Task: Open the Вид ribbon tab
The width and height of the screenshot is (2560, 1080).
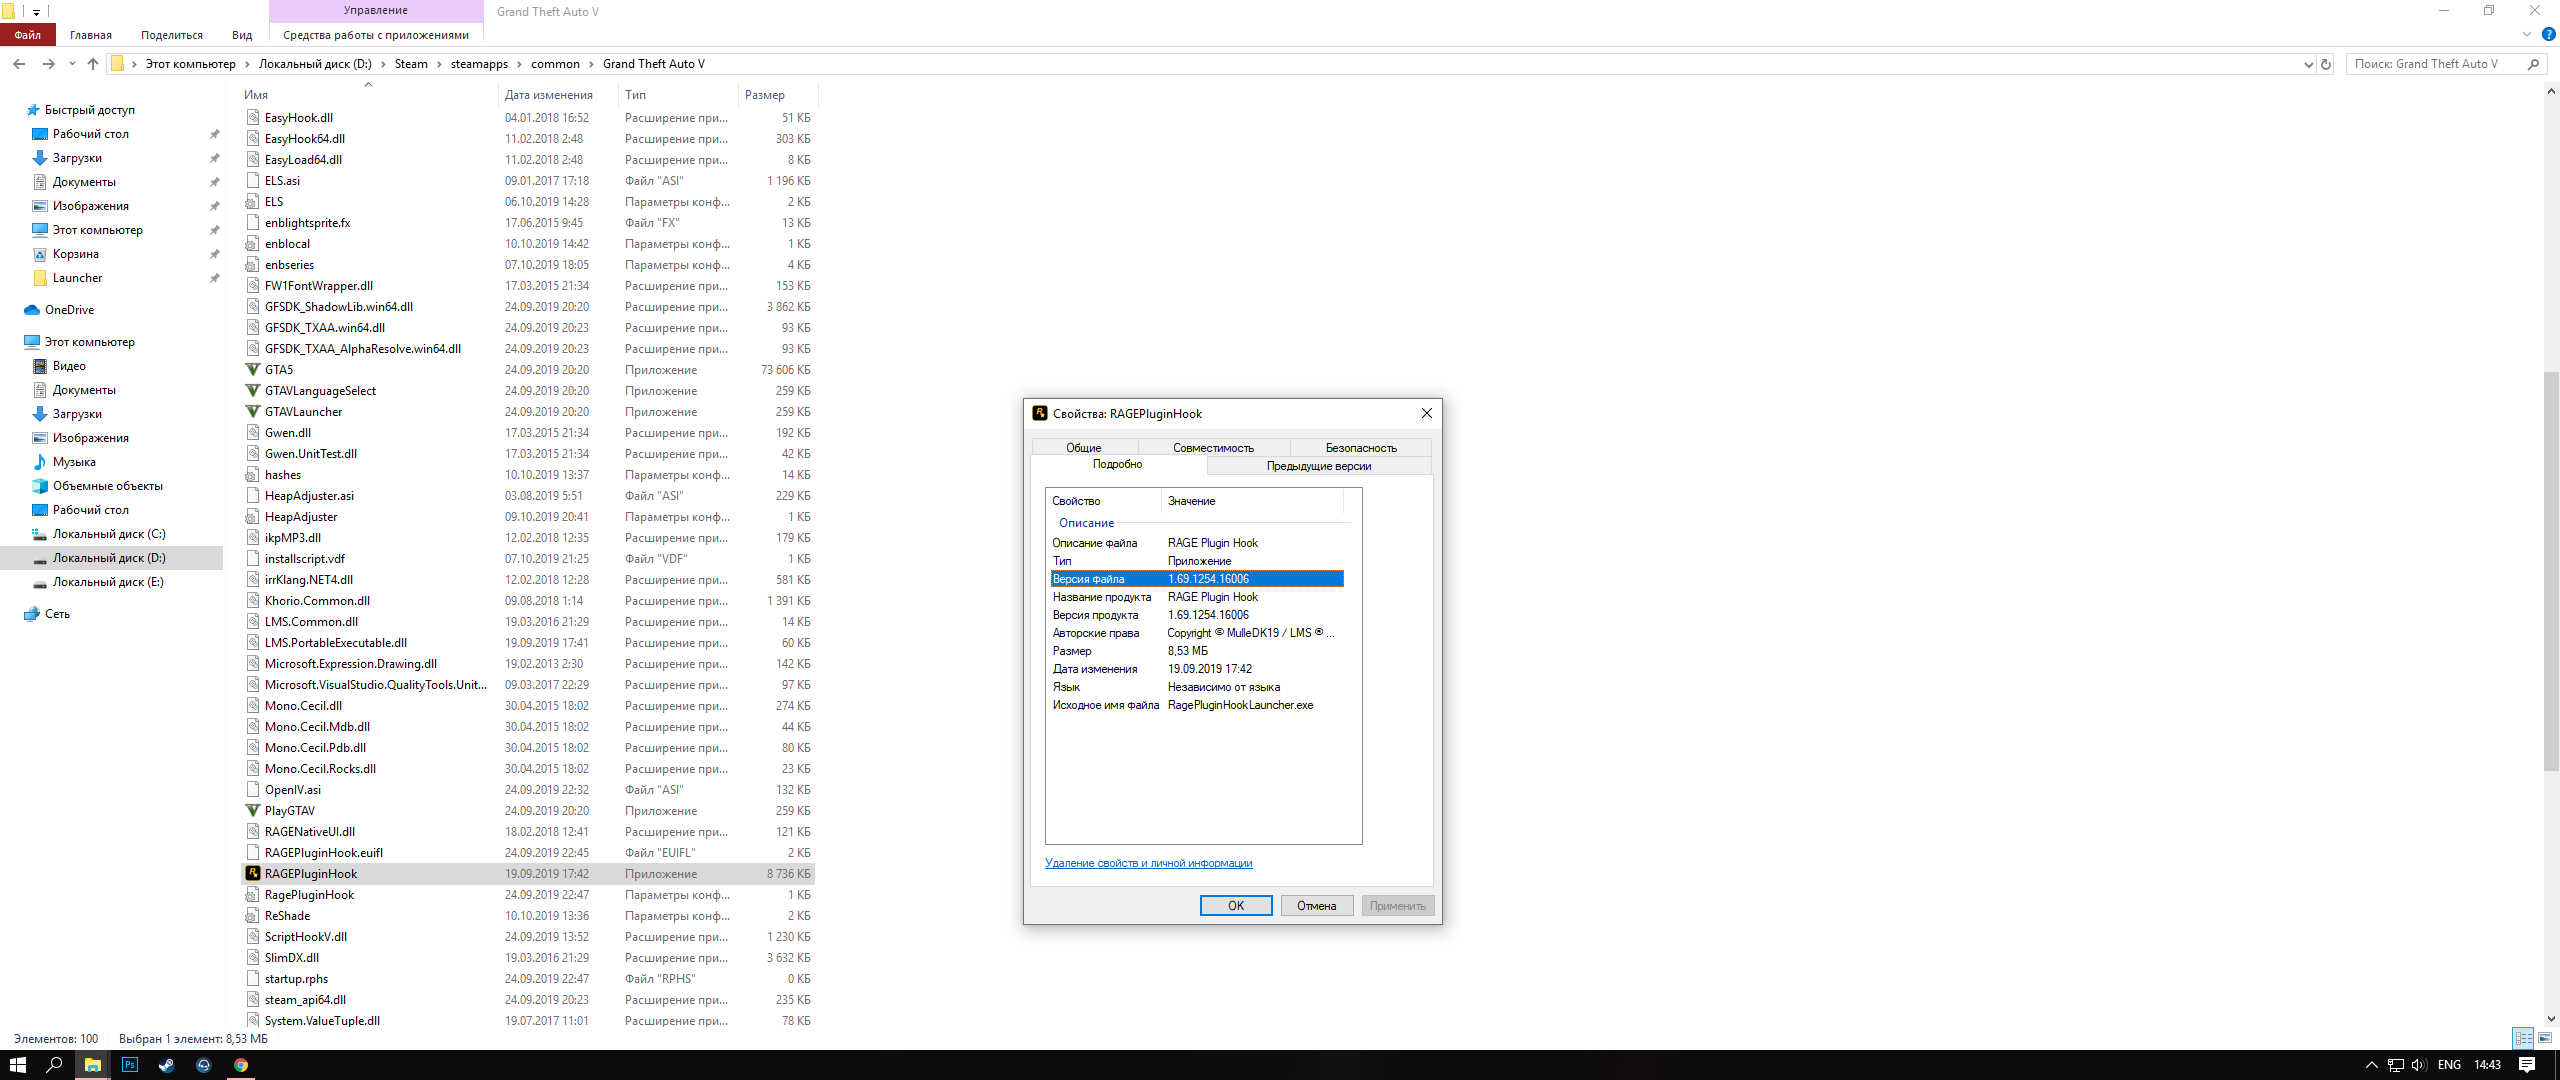Action: click(242, 35)
